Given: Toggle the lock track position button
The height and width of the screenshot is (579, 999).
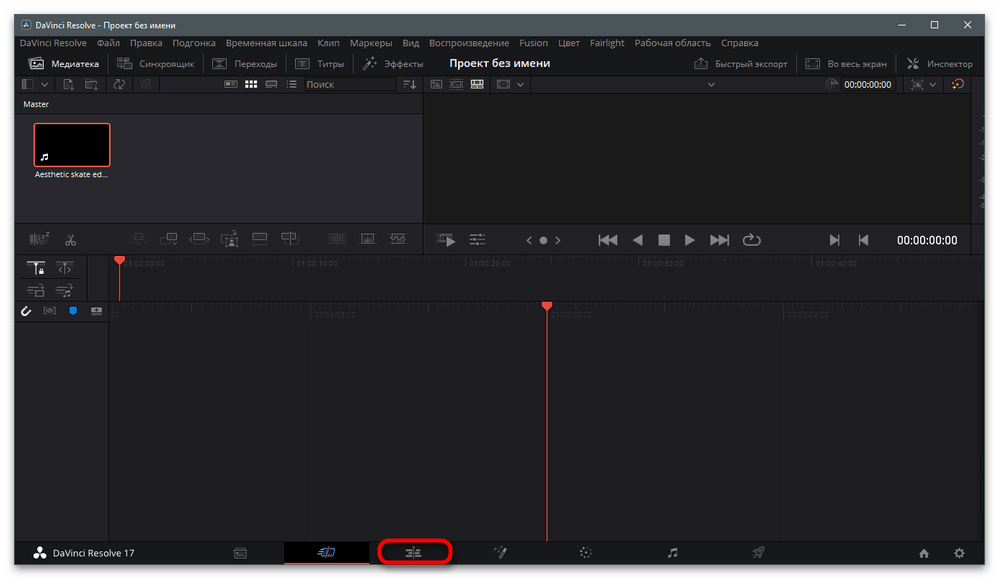Looking at the screenshot, I should point(36,268).
